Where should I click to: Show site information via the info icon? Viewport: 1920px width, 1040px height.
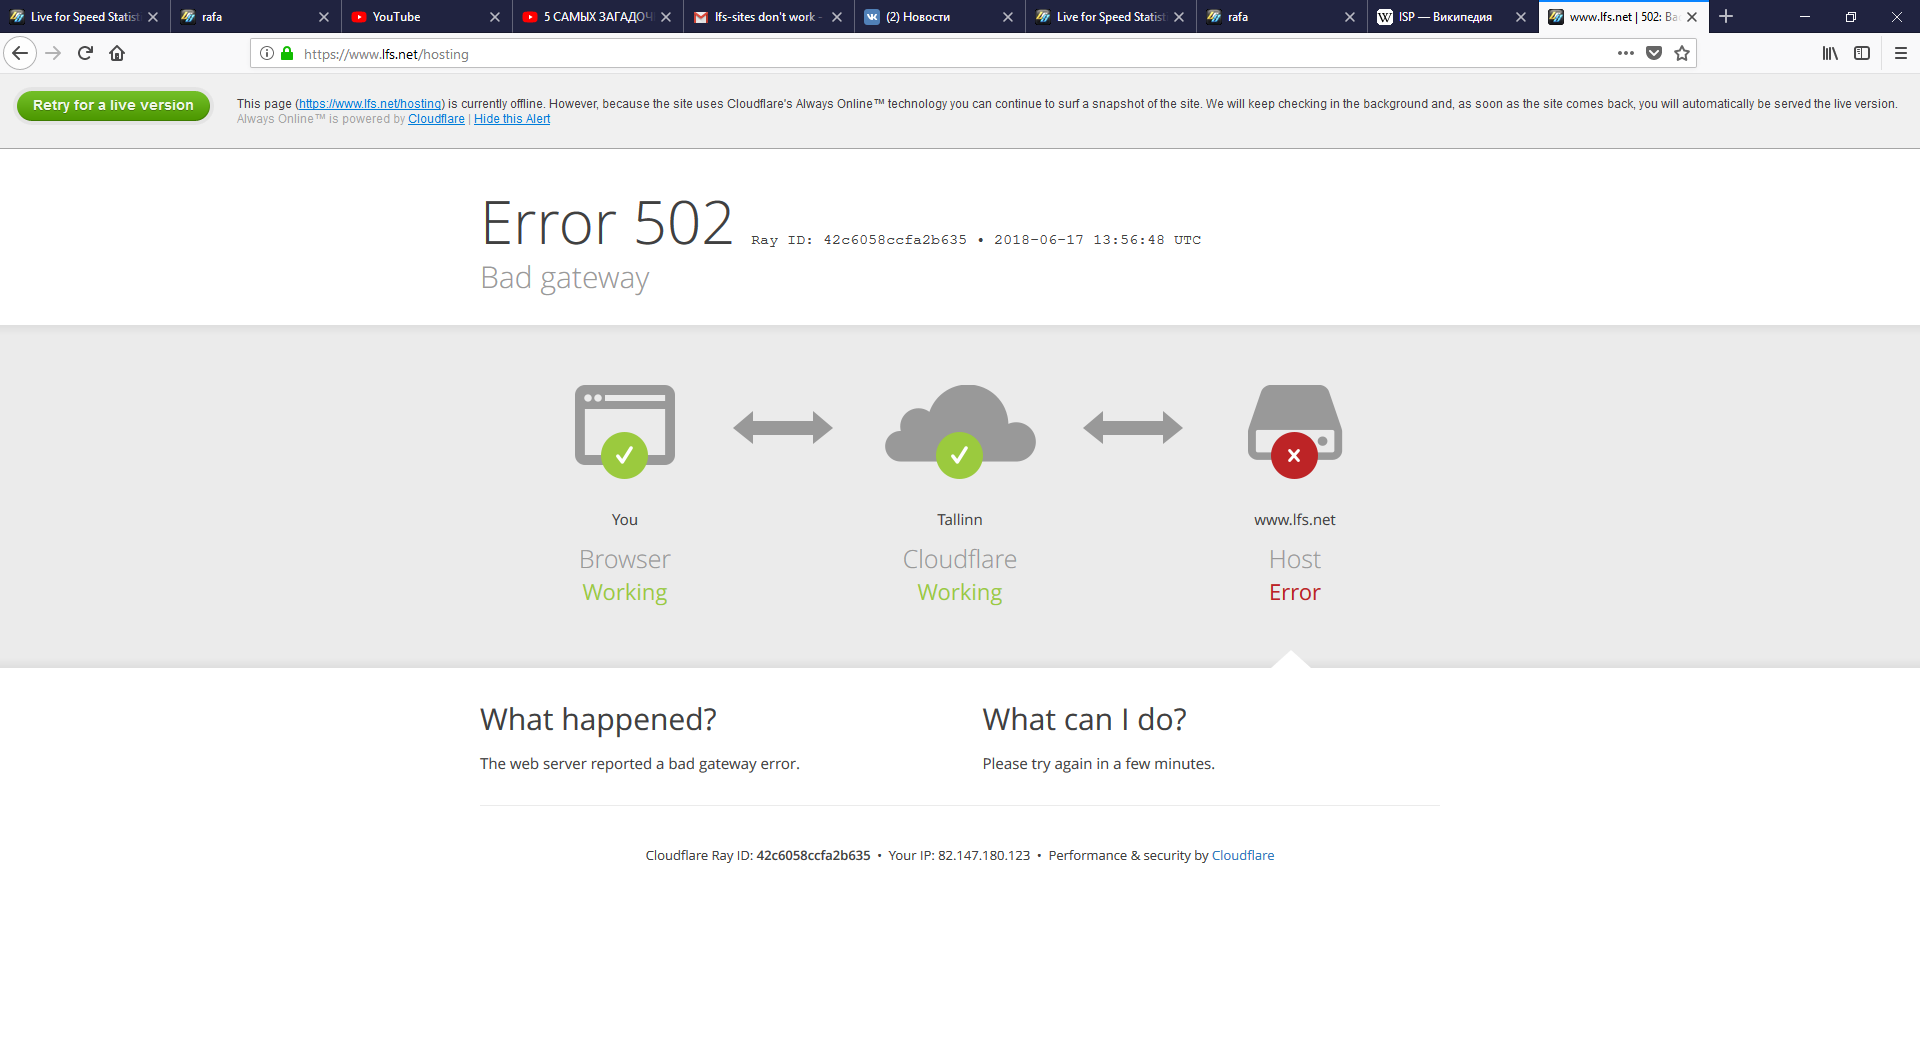tap(267, 53)
